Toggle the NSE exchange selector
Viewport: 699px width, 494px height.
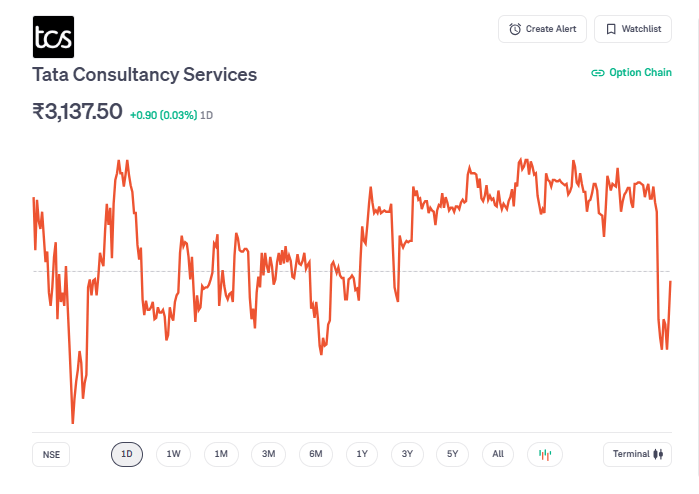(x=51, y=454)
